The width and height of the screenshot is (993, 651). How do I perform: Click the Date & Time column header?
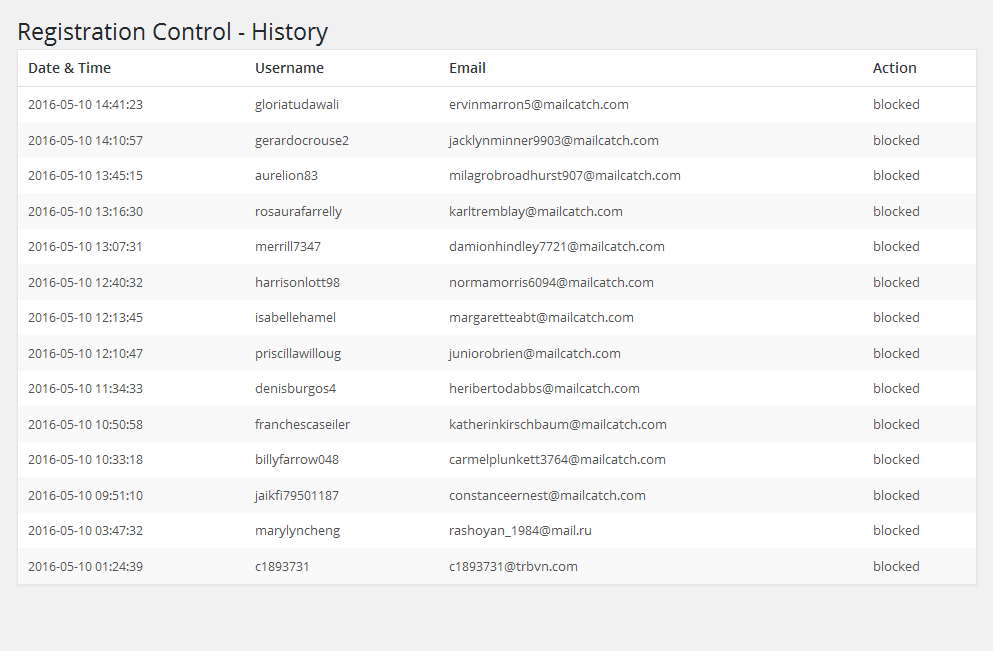[70, 68]
